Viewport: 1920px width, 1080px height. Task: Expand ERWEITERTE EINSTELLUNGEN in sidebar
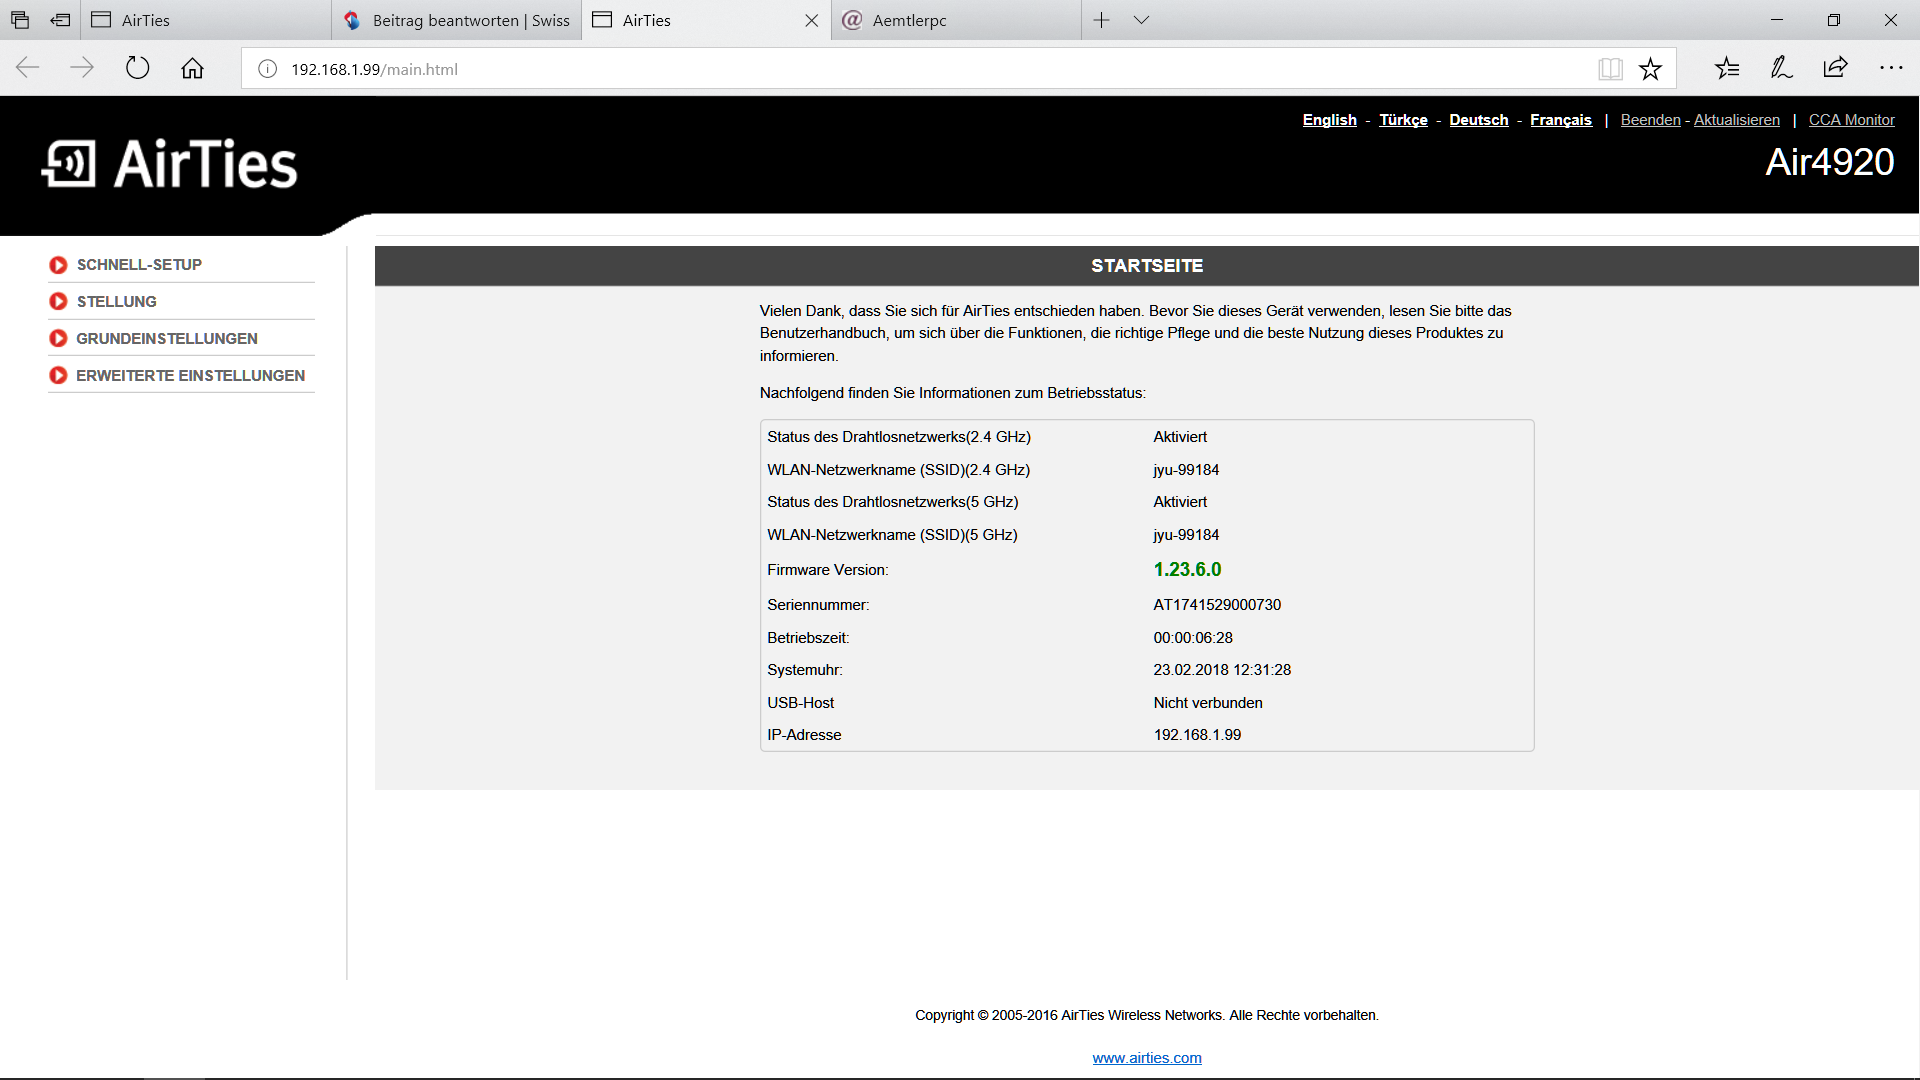190,376
